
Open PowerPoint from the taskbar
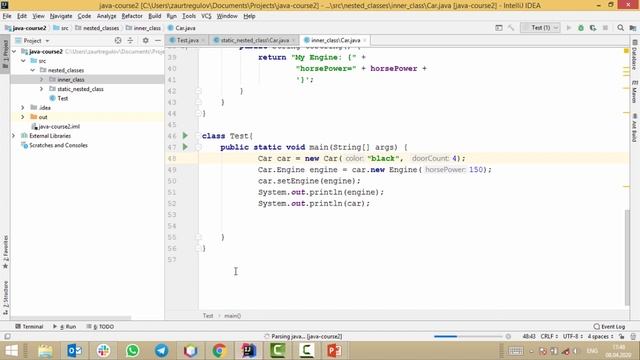(x=335, y=351)
